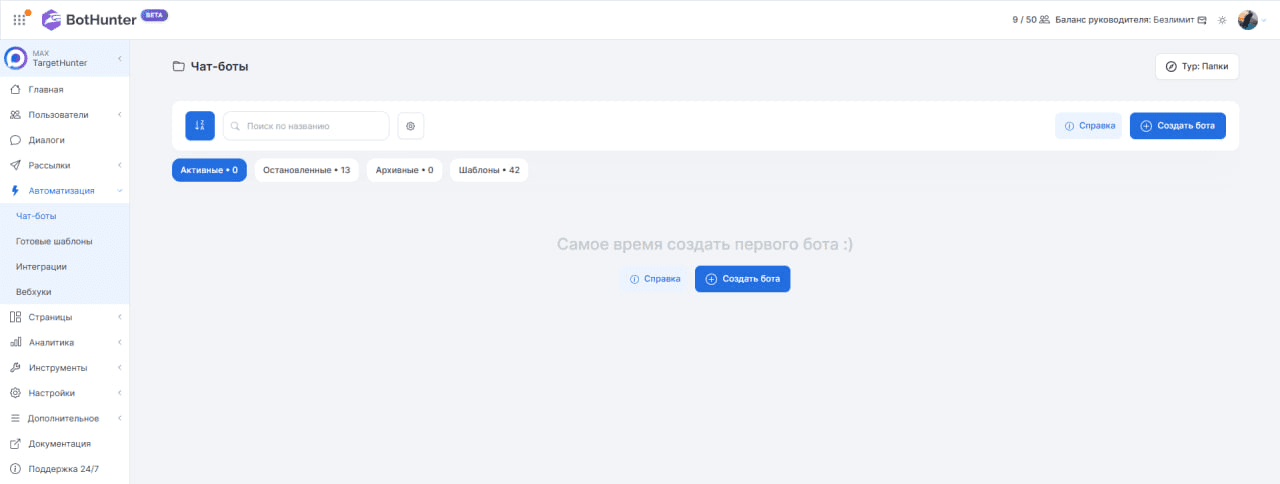Click the paper plane icon beside Рассылки
The height and width of the screenshot is (484, 1280).
[x=15, y=165]
